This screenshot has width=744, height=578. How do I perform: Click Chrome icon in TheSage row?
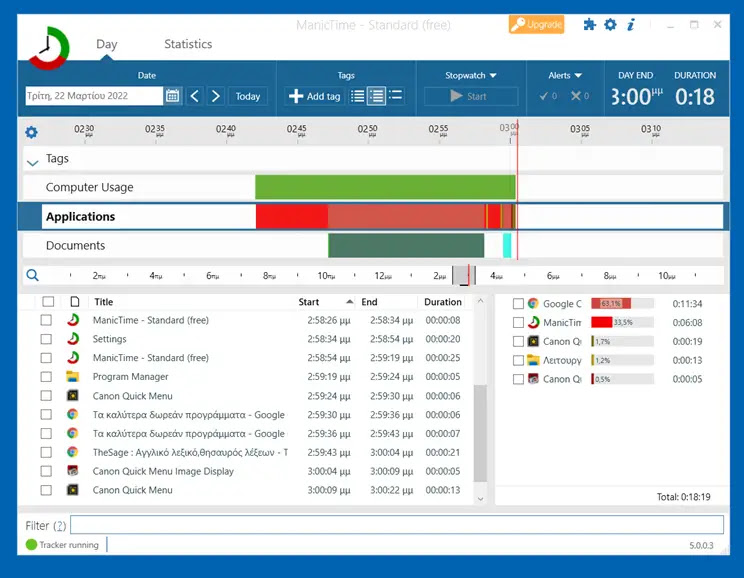73,452
